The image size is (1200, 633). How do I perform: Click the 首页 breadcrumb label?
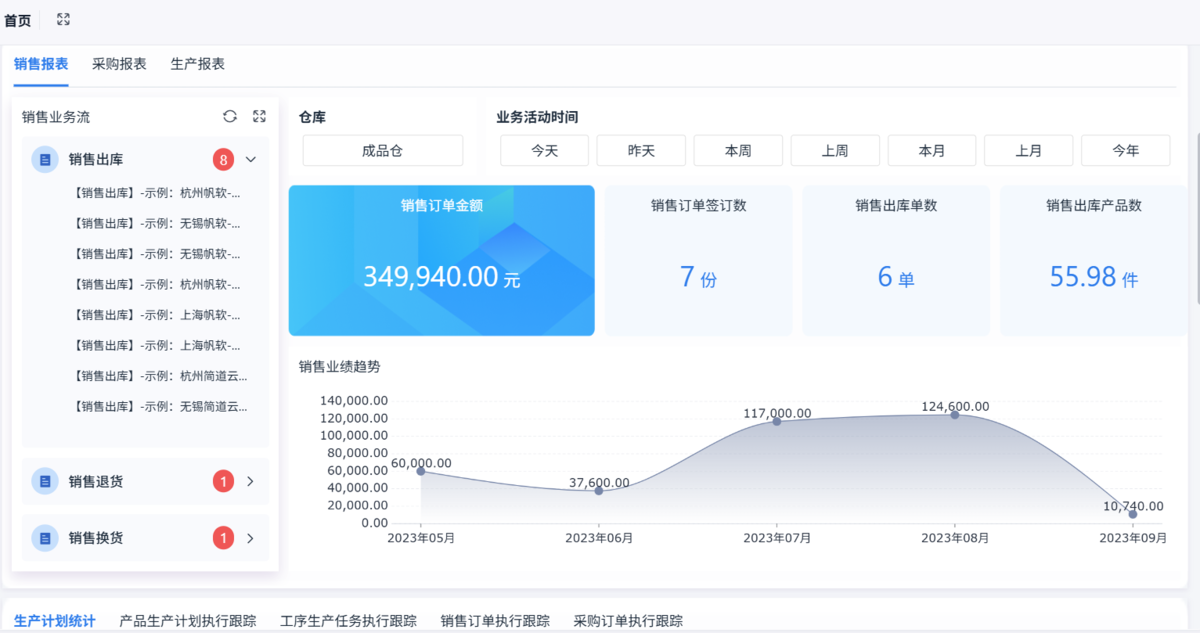(18, 20)
